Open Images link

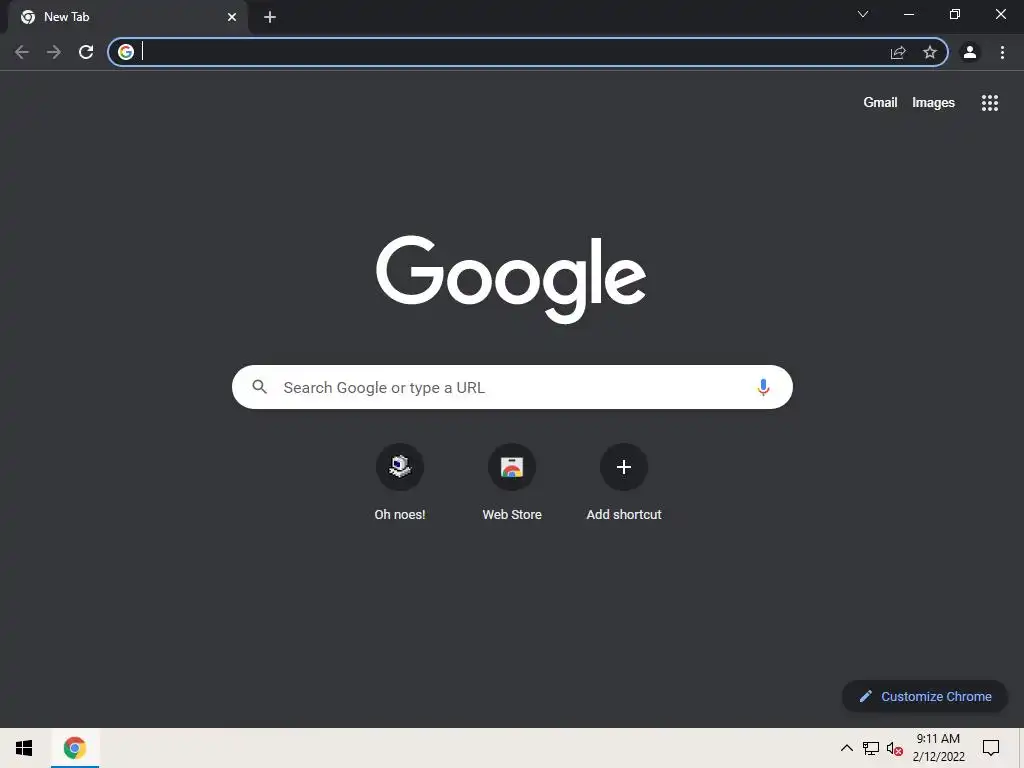pyautogui.click(x=933, y=103)
